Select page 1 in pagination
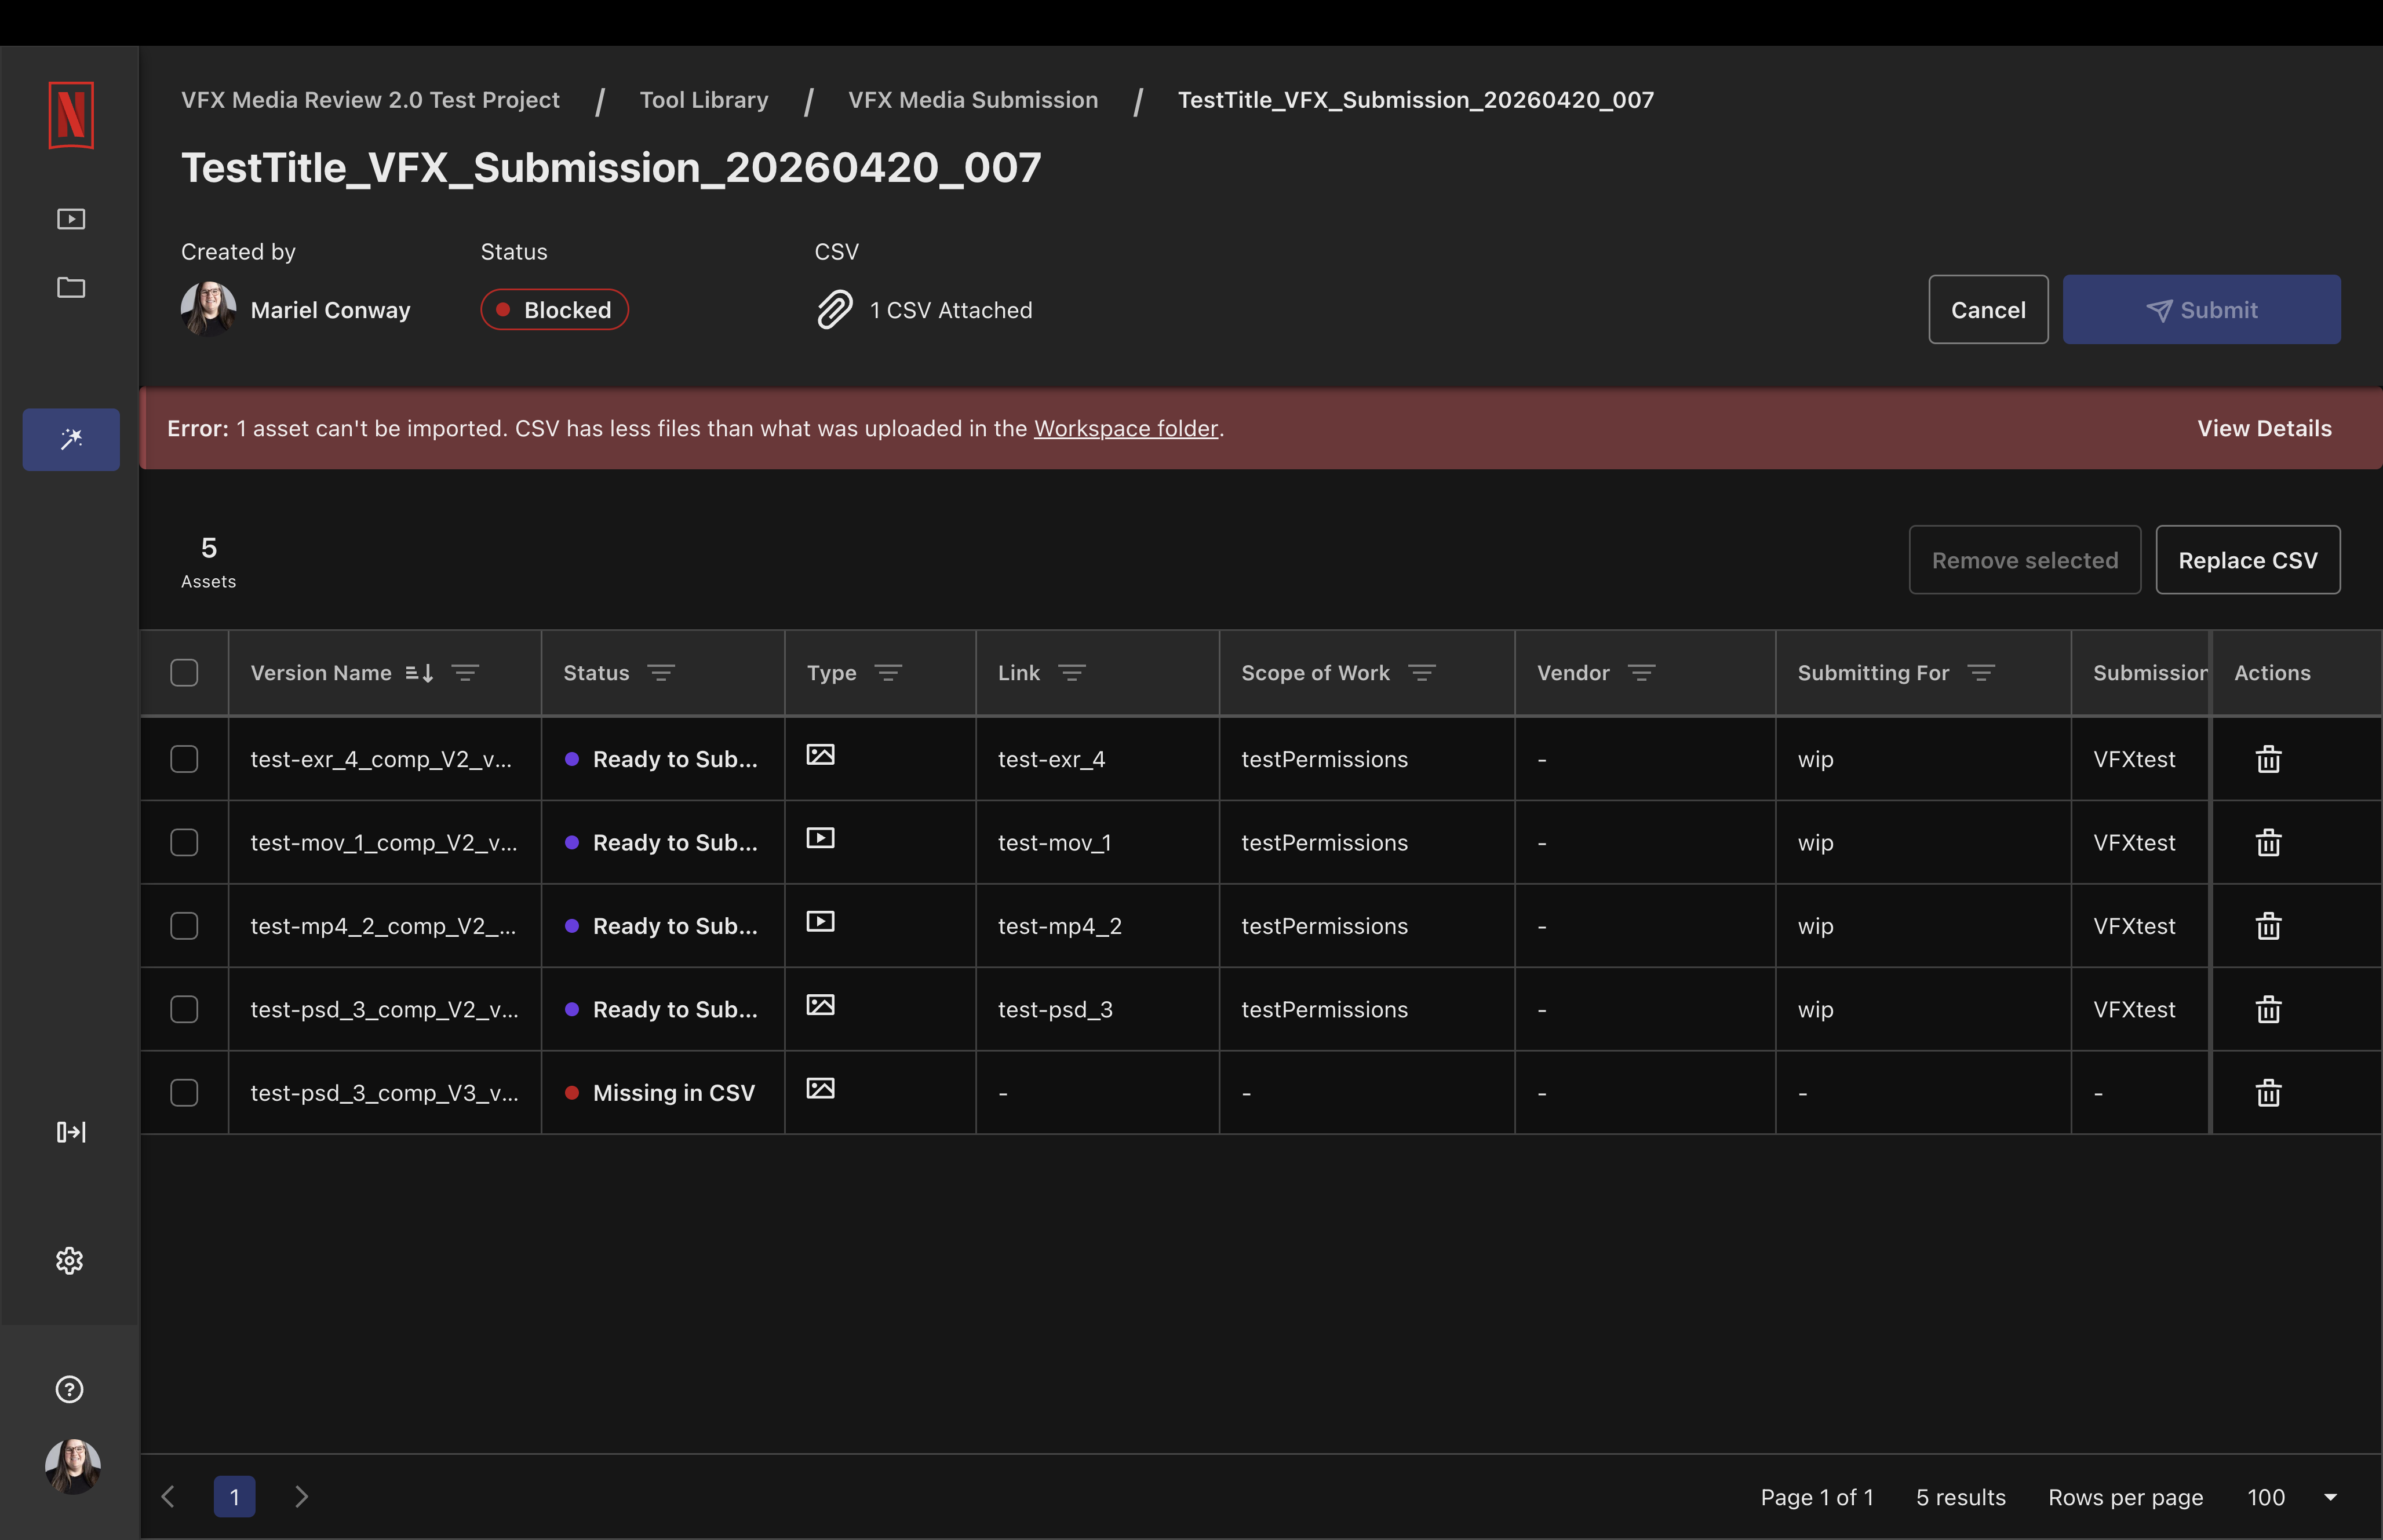The image size is (2383, 1540). (234, 1497)
